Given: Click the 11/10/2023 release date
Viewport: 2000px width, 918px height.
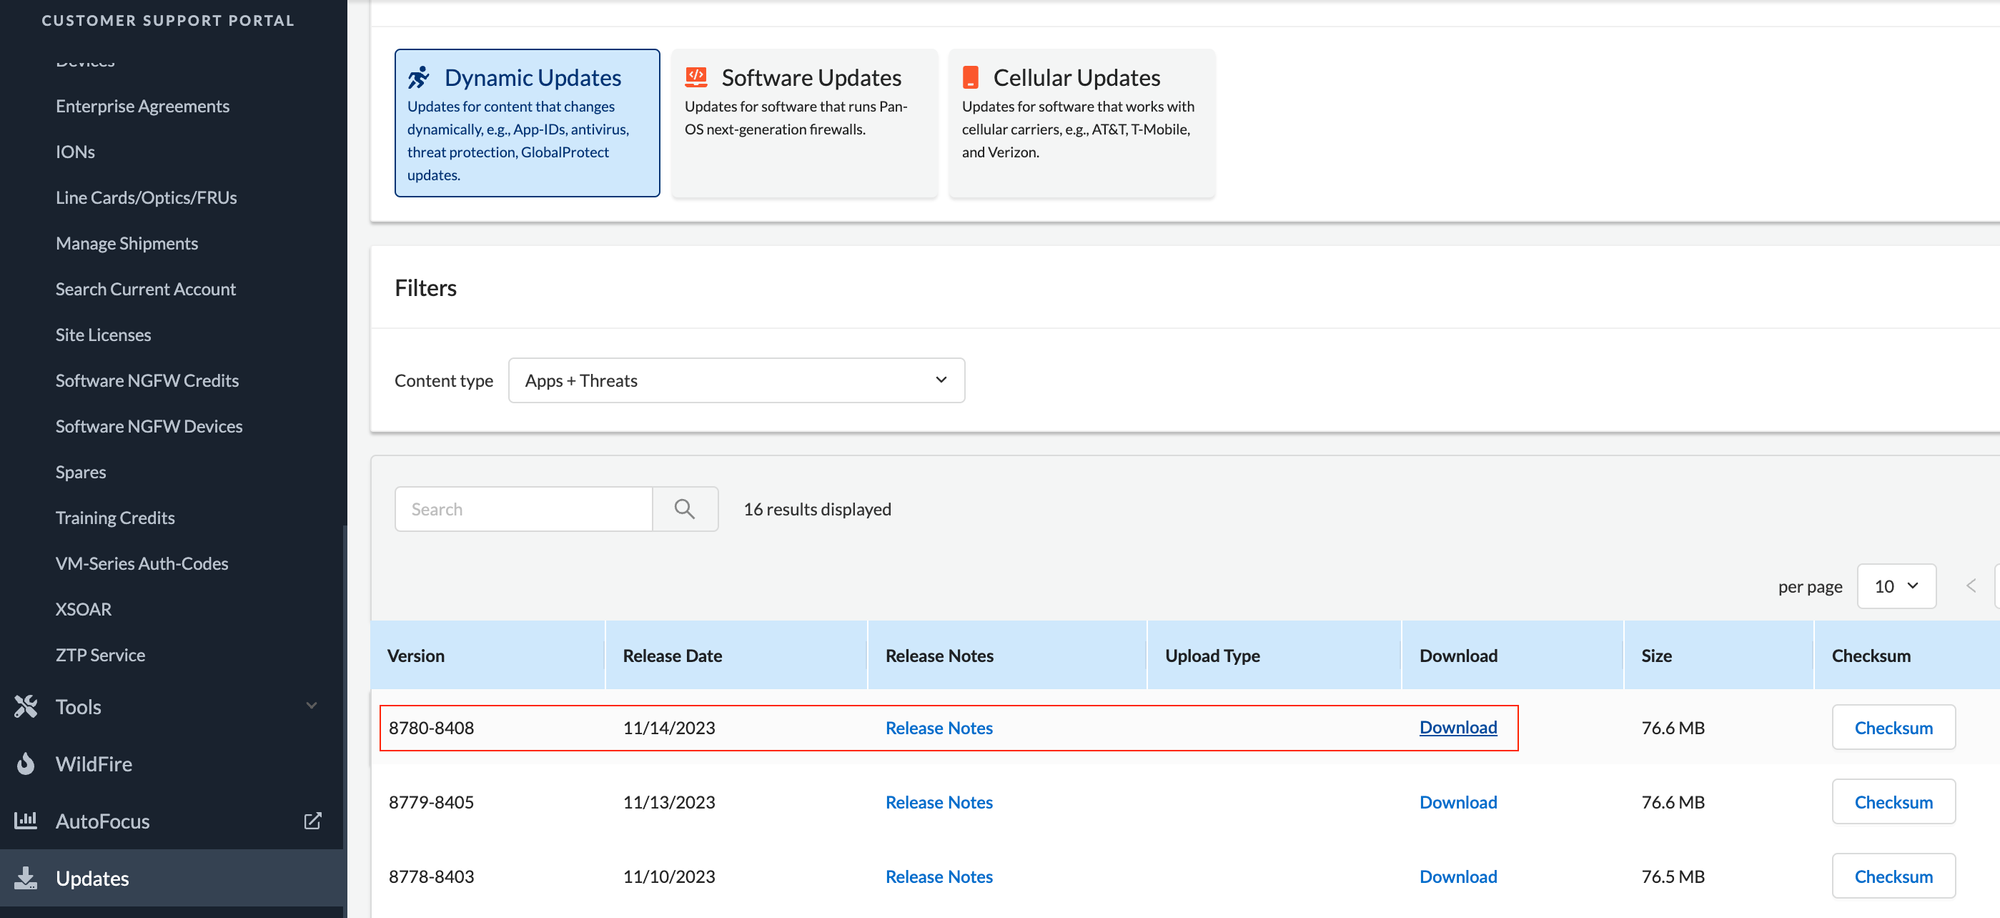Looking at the screenshot, I should click(669, 877).
